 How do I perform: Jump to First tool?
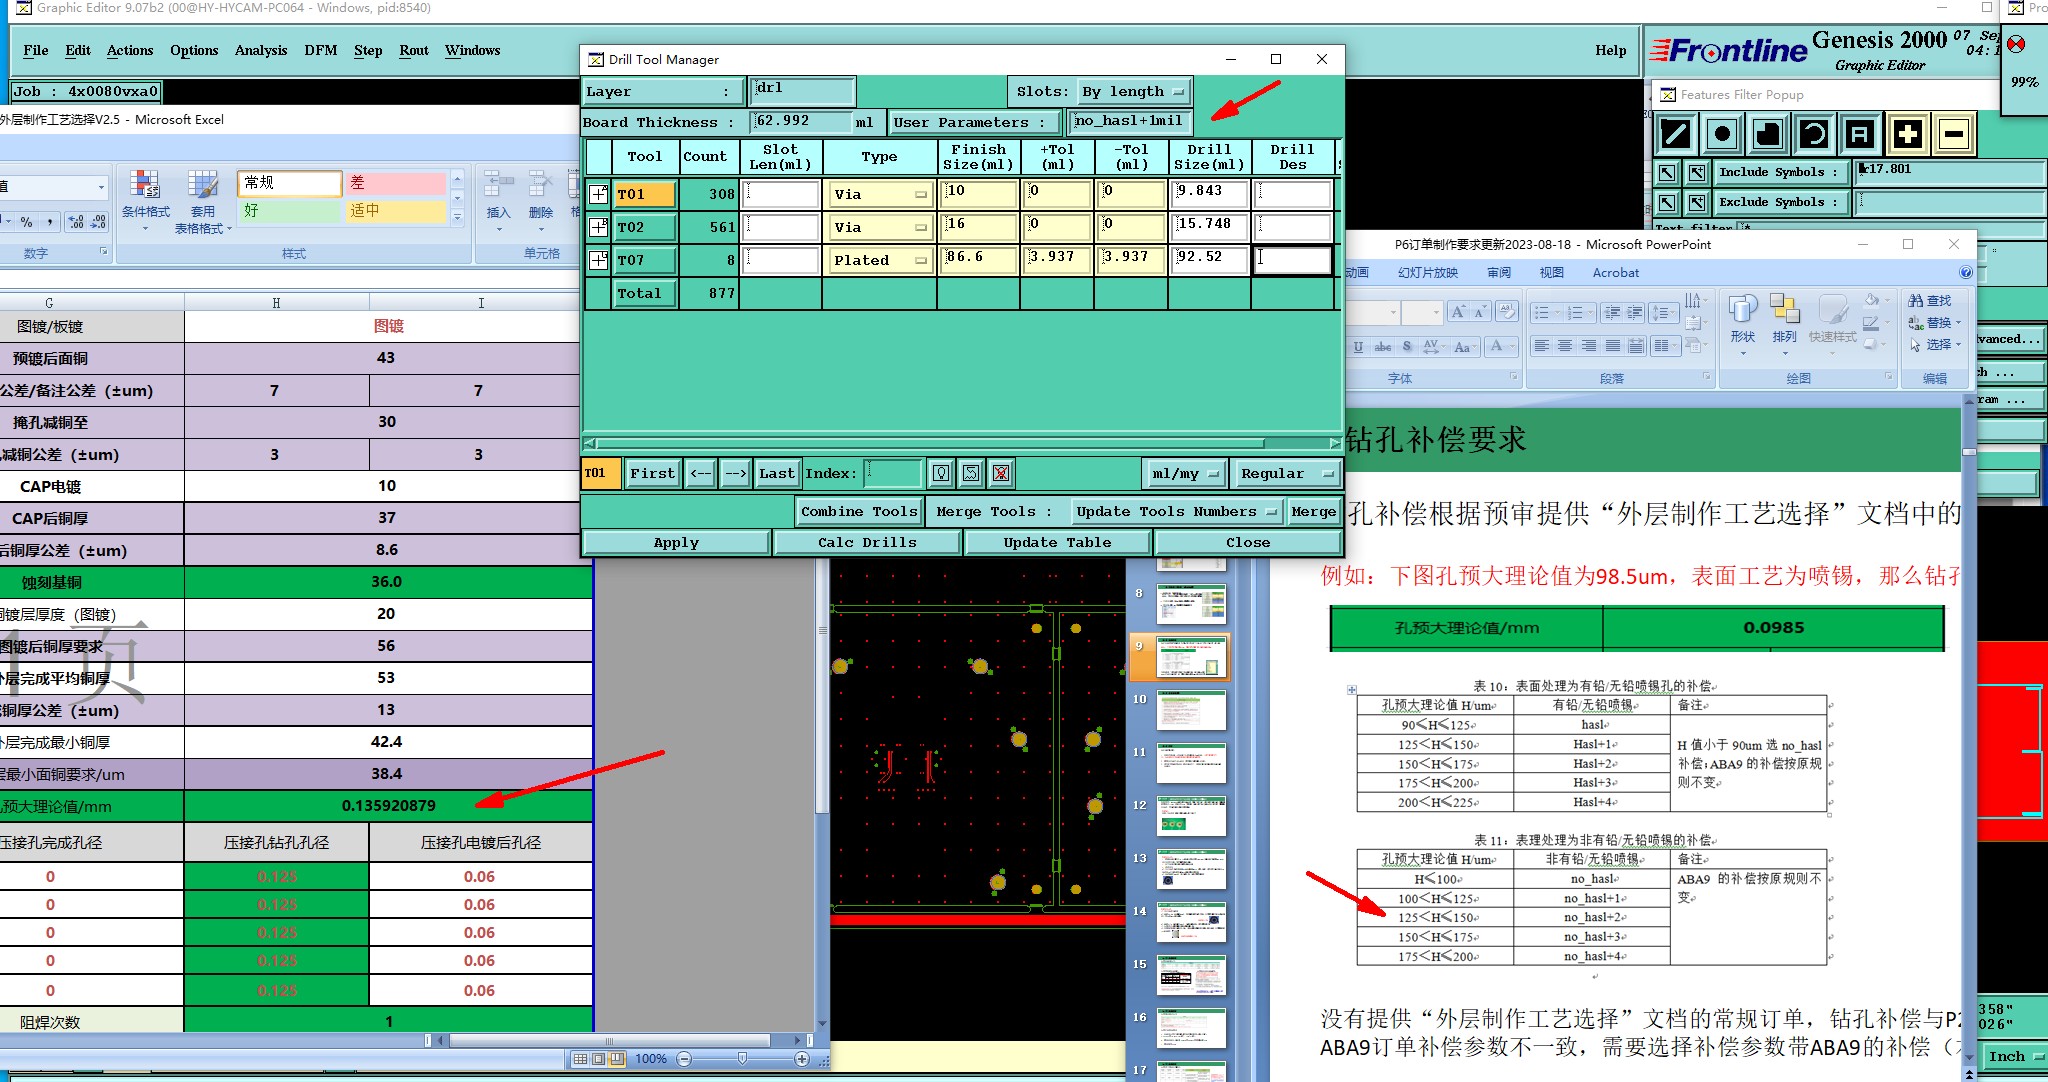652,473
